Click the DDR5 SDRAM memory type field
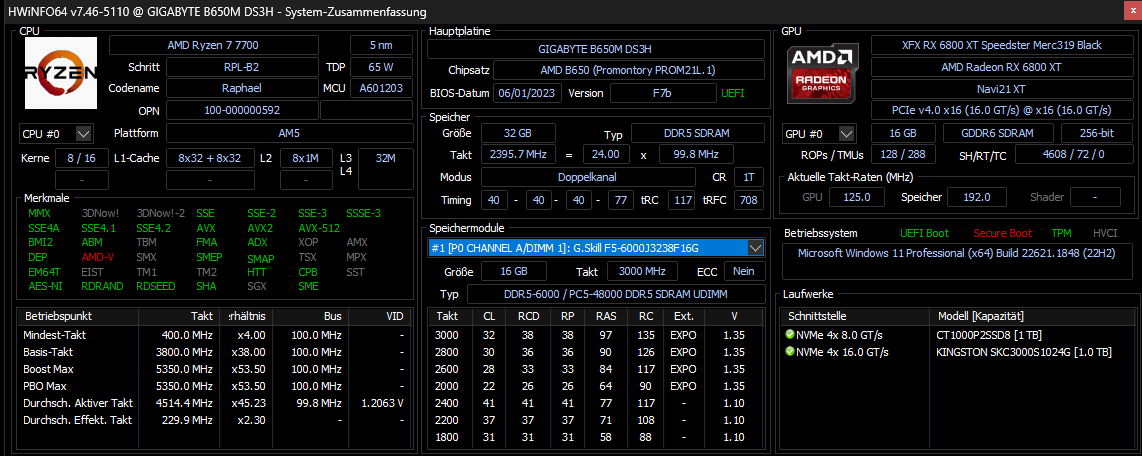Image resolution: width=1142 pixels, height=456 pixels. 698,134
